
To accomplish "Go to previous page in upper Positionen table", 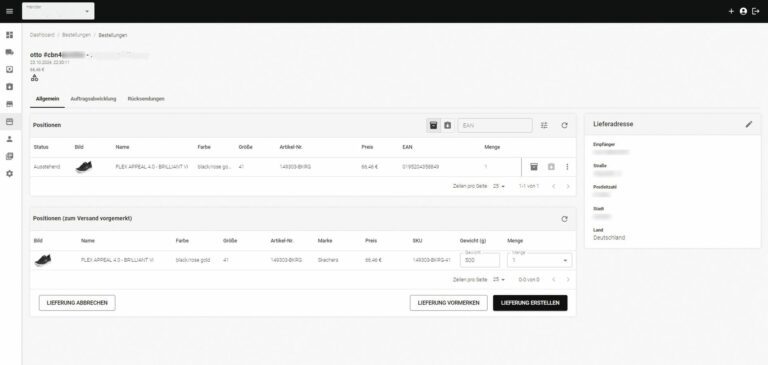I will 553,186.
